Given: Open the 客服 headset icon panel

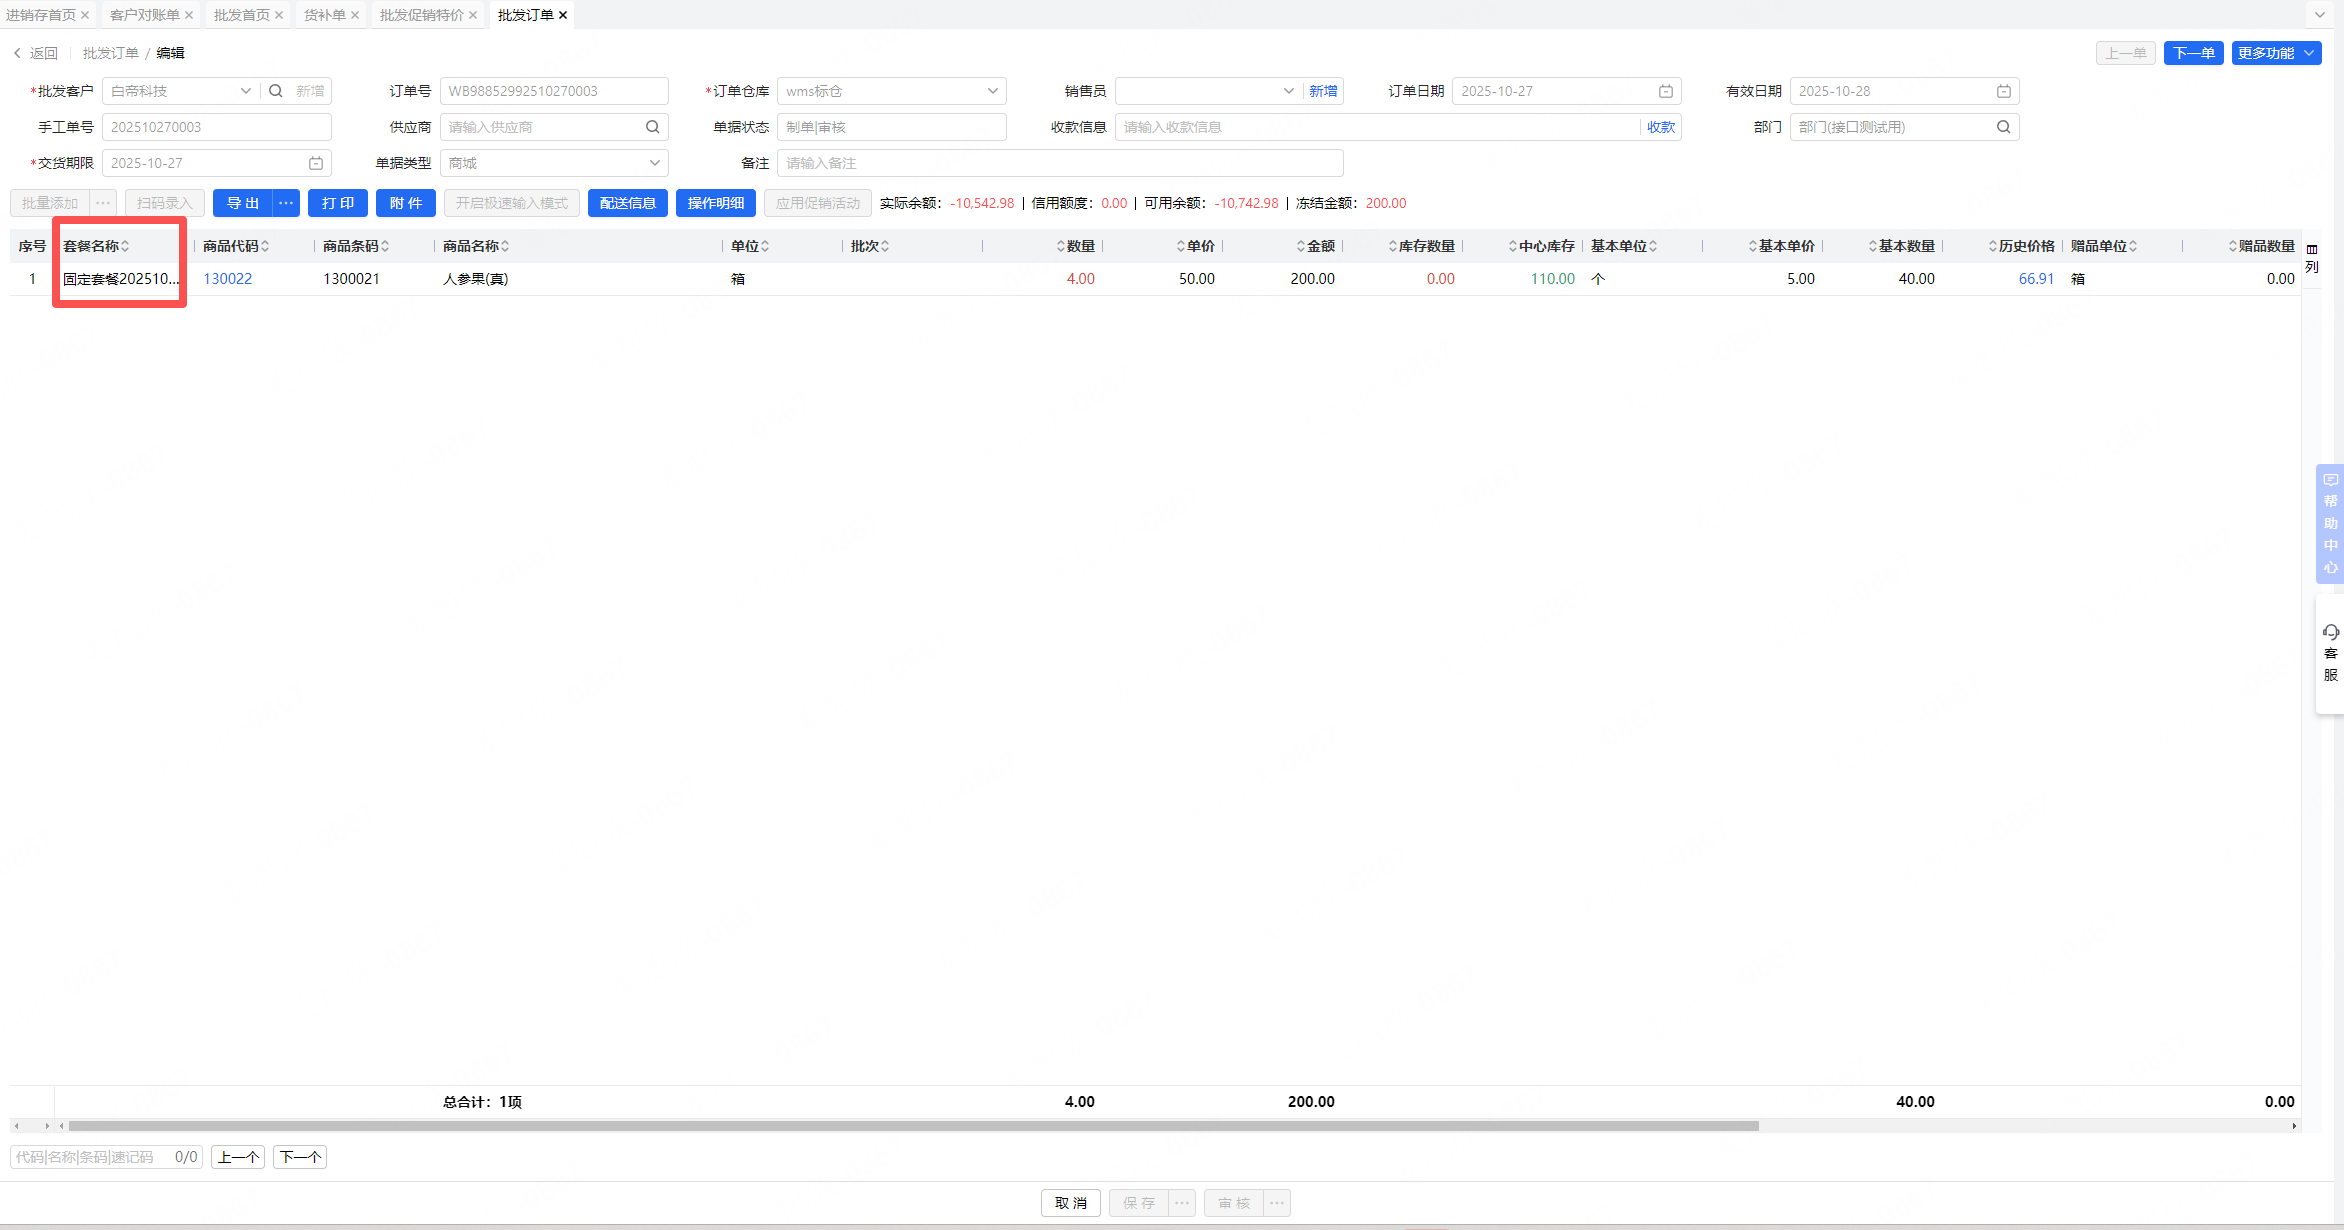Looking at the screenshot, I should pos(2331,632).
